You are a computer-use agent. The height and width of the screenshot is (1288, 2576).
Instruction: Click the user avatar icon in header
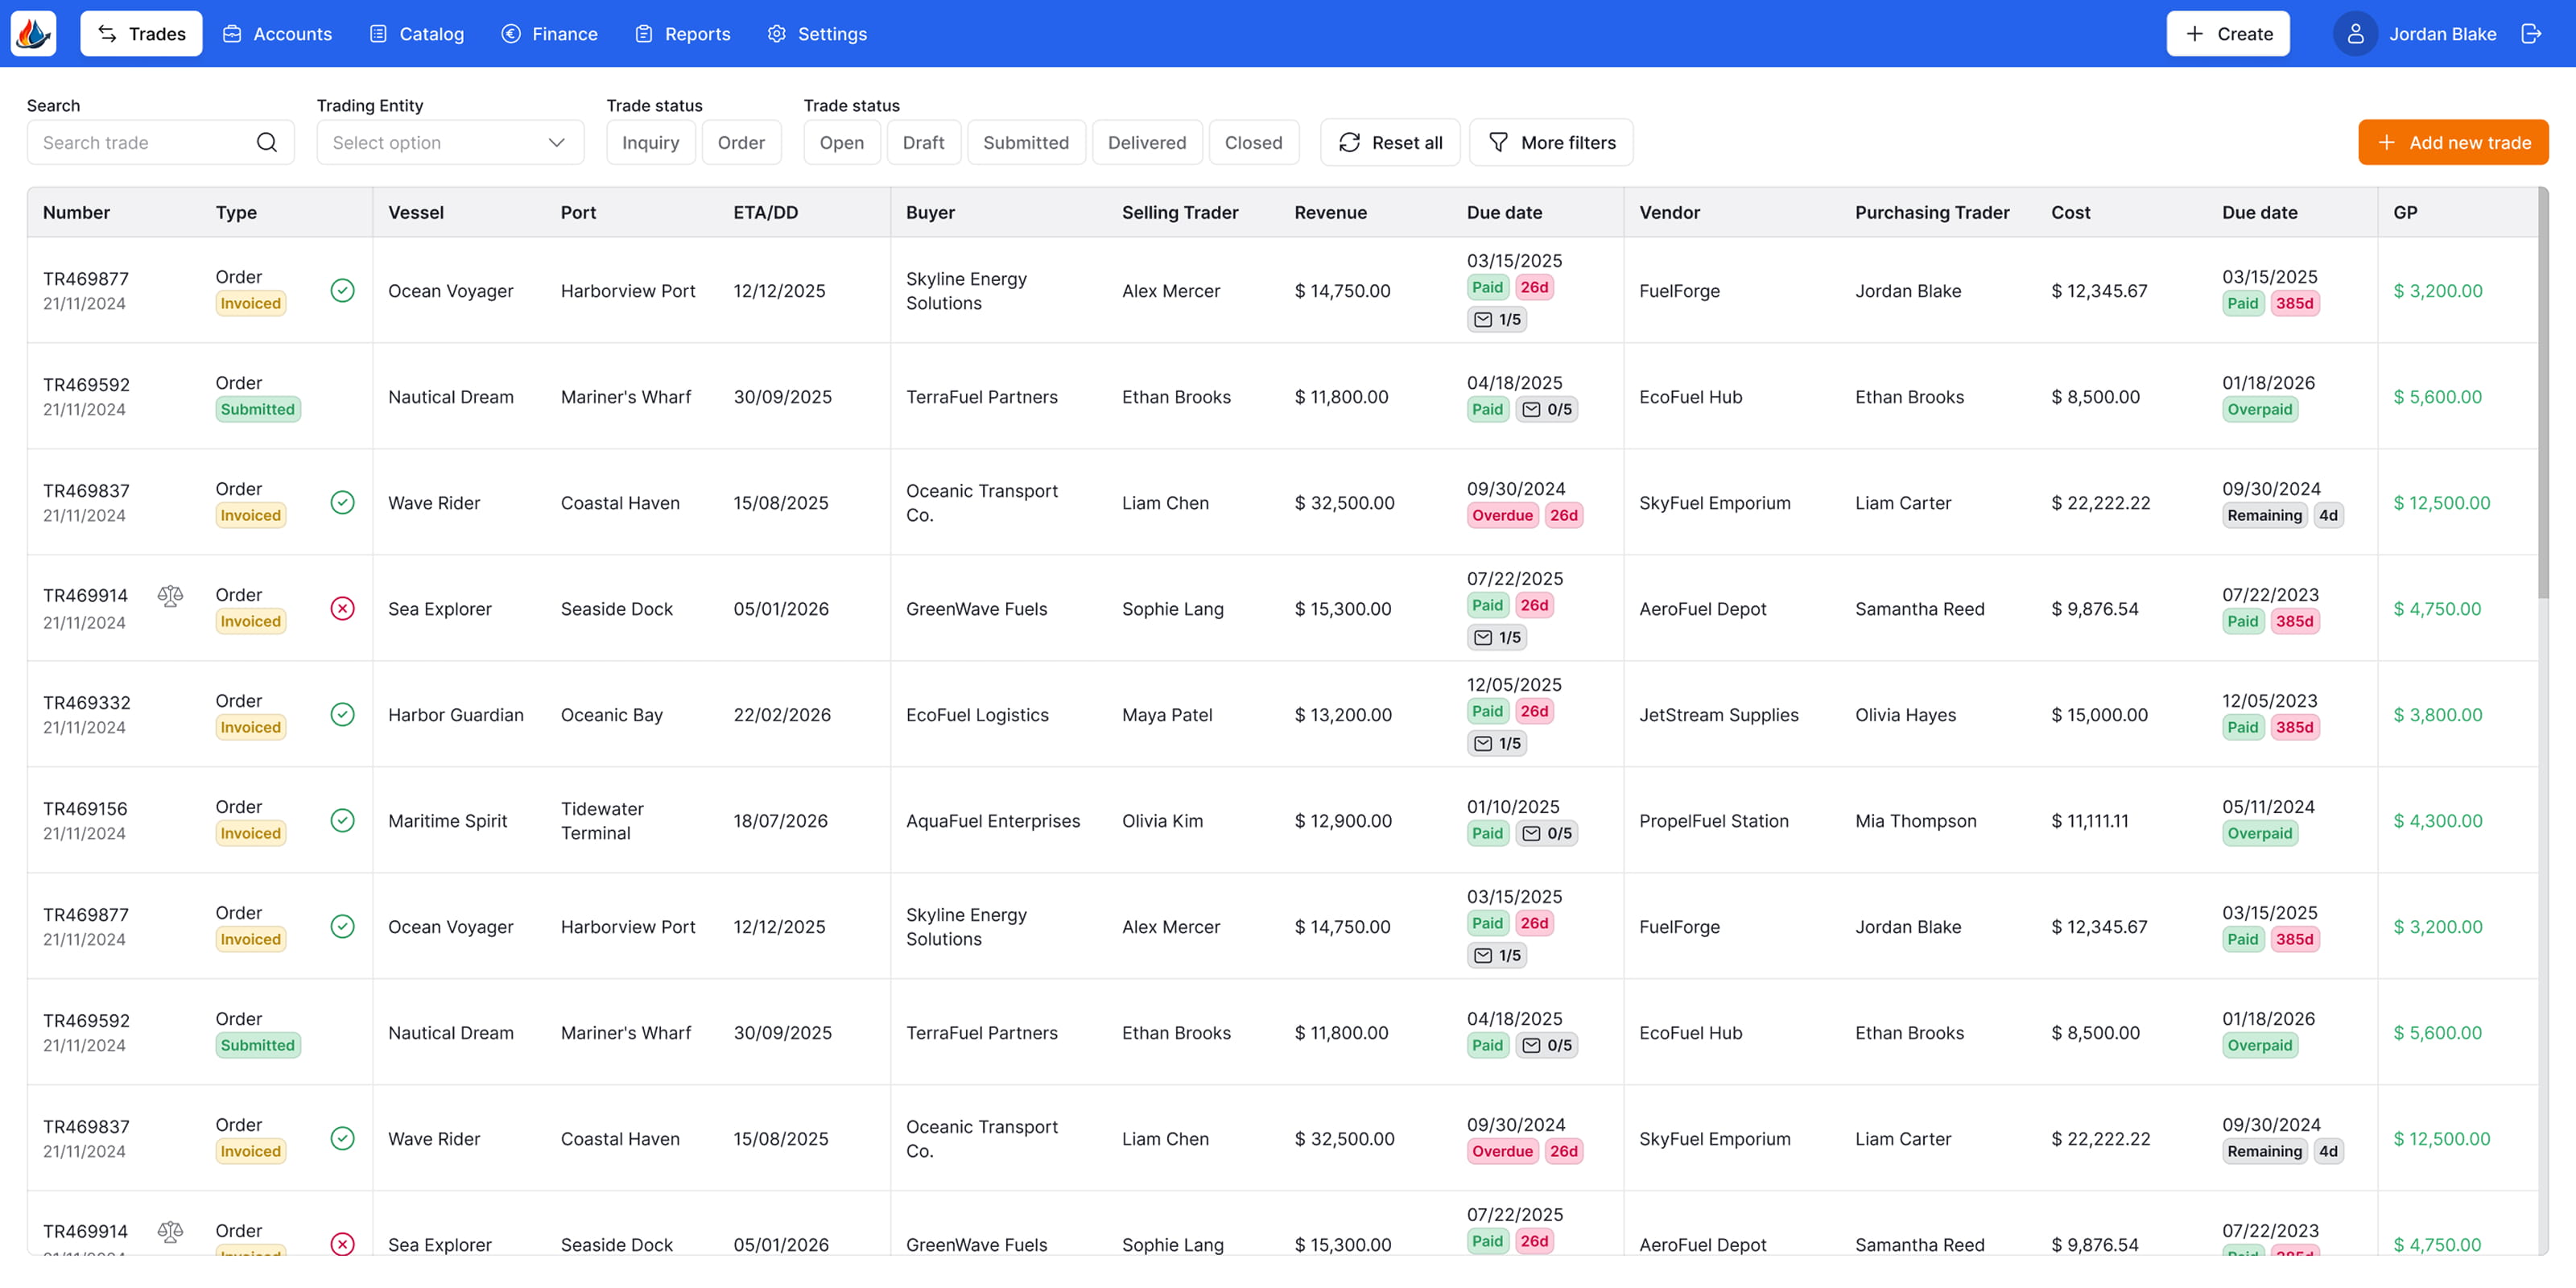click(2355, 33)
